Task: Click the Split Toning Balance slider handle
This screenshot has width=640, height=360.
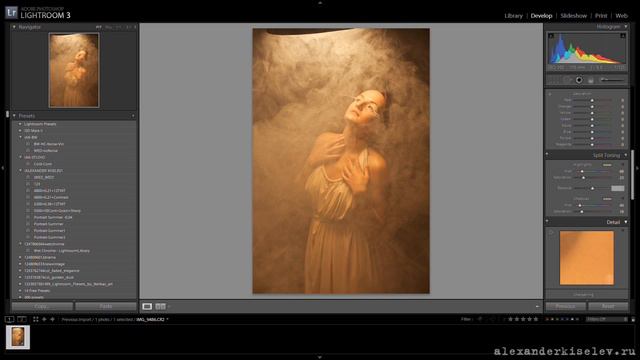Action: pos(593,188)
